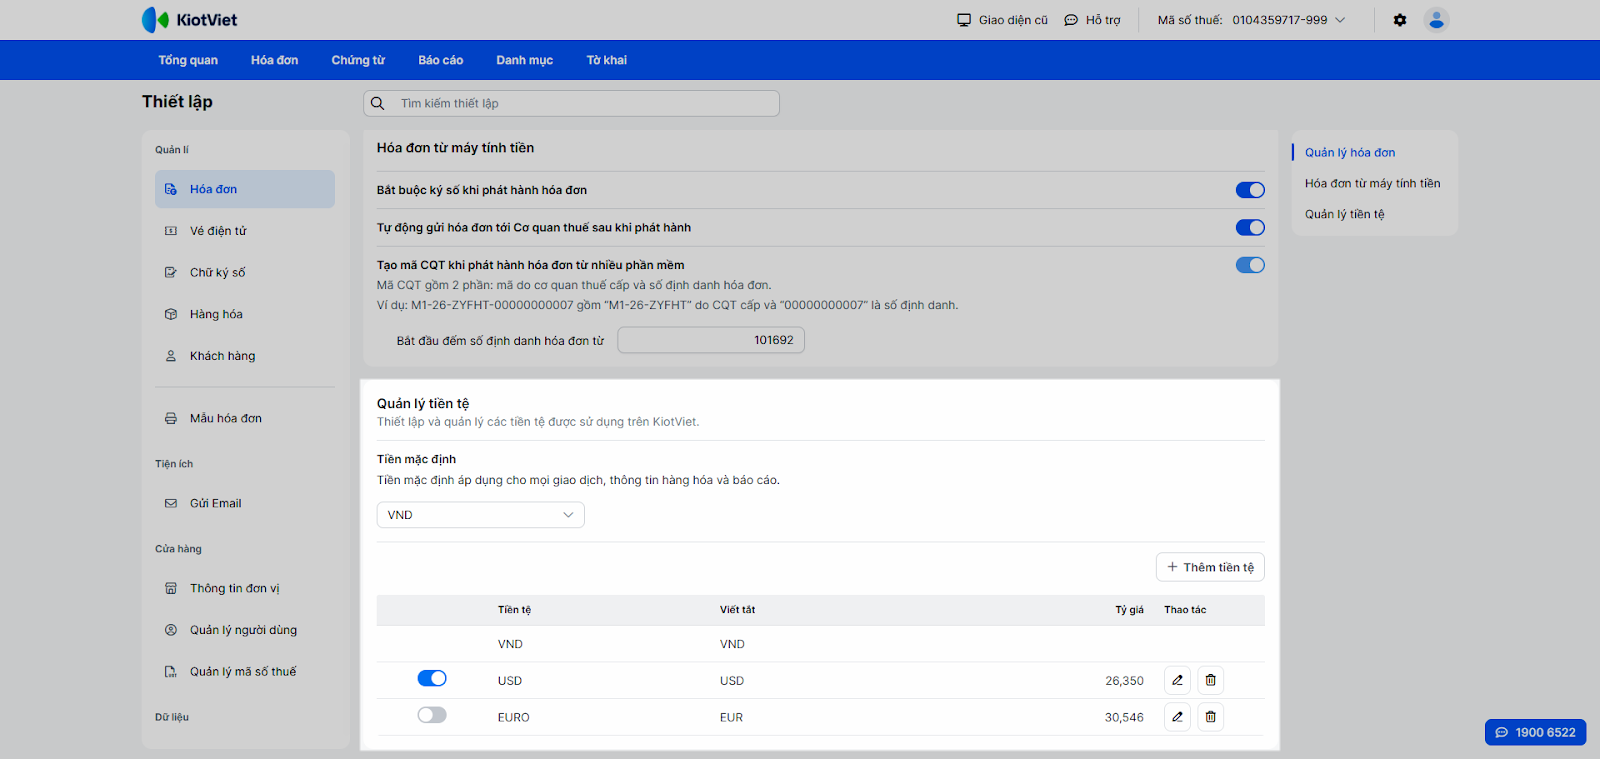Open Hỗ trợ help link

[x=1093, y=20]
